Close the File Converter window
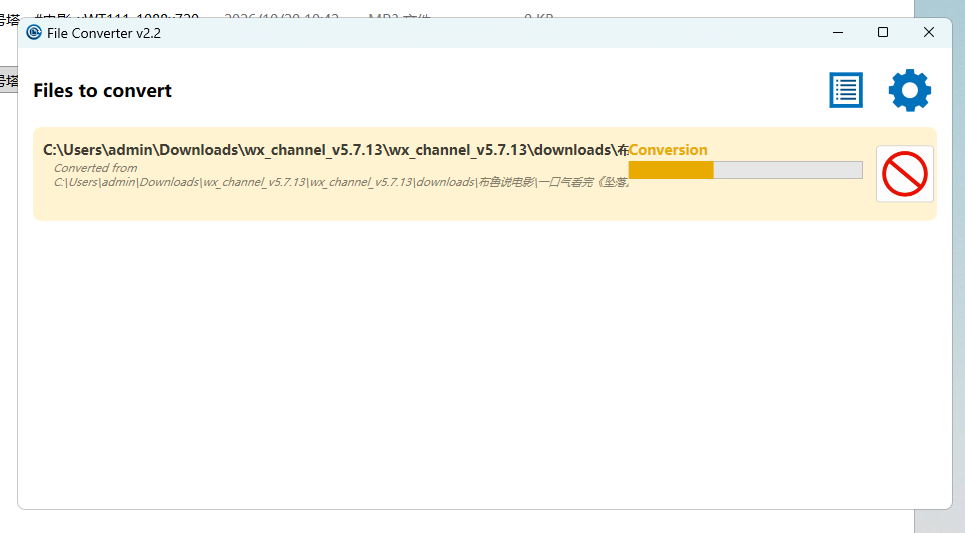This screenshot has width=965, height=533. 929,32
